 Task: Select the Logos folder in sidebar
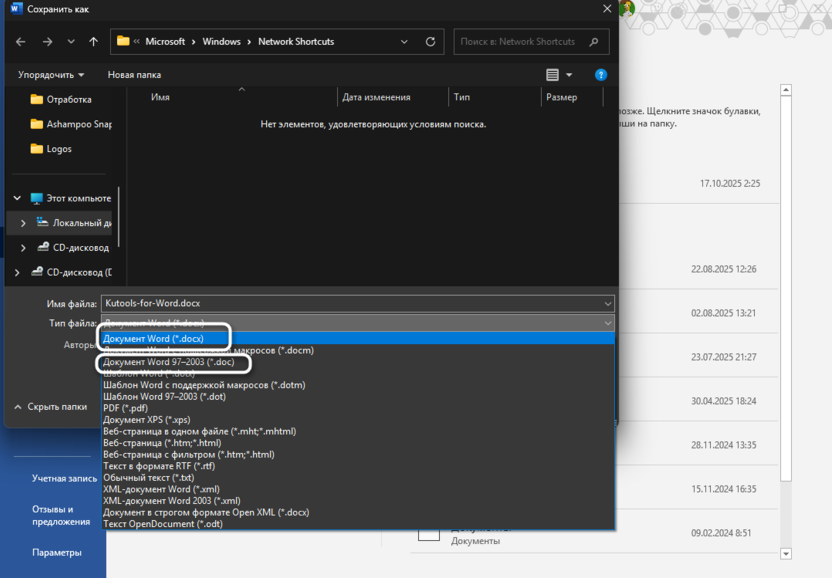pos(58,149)
